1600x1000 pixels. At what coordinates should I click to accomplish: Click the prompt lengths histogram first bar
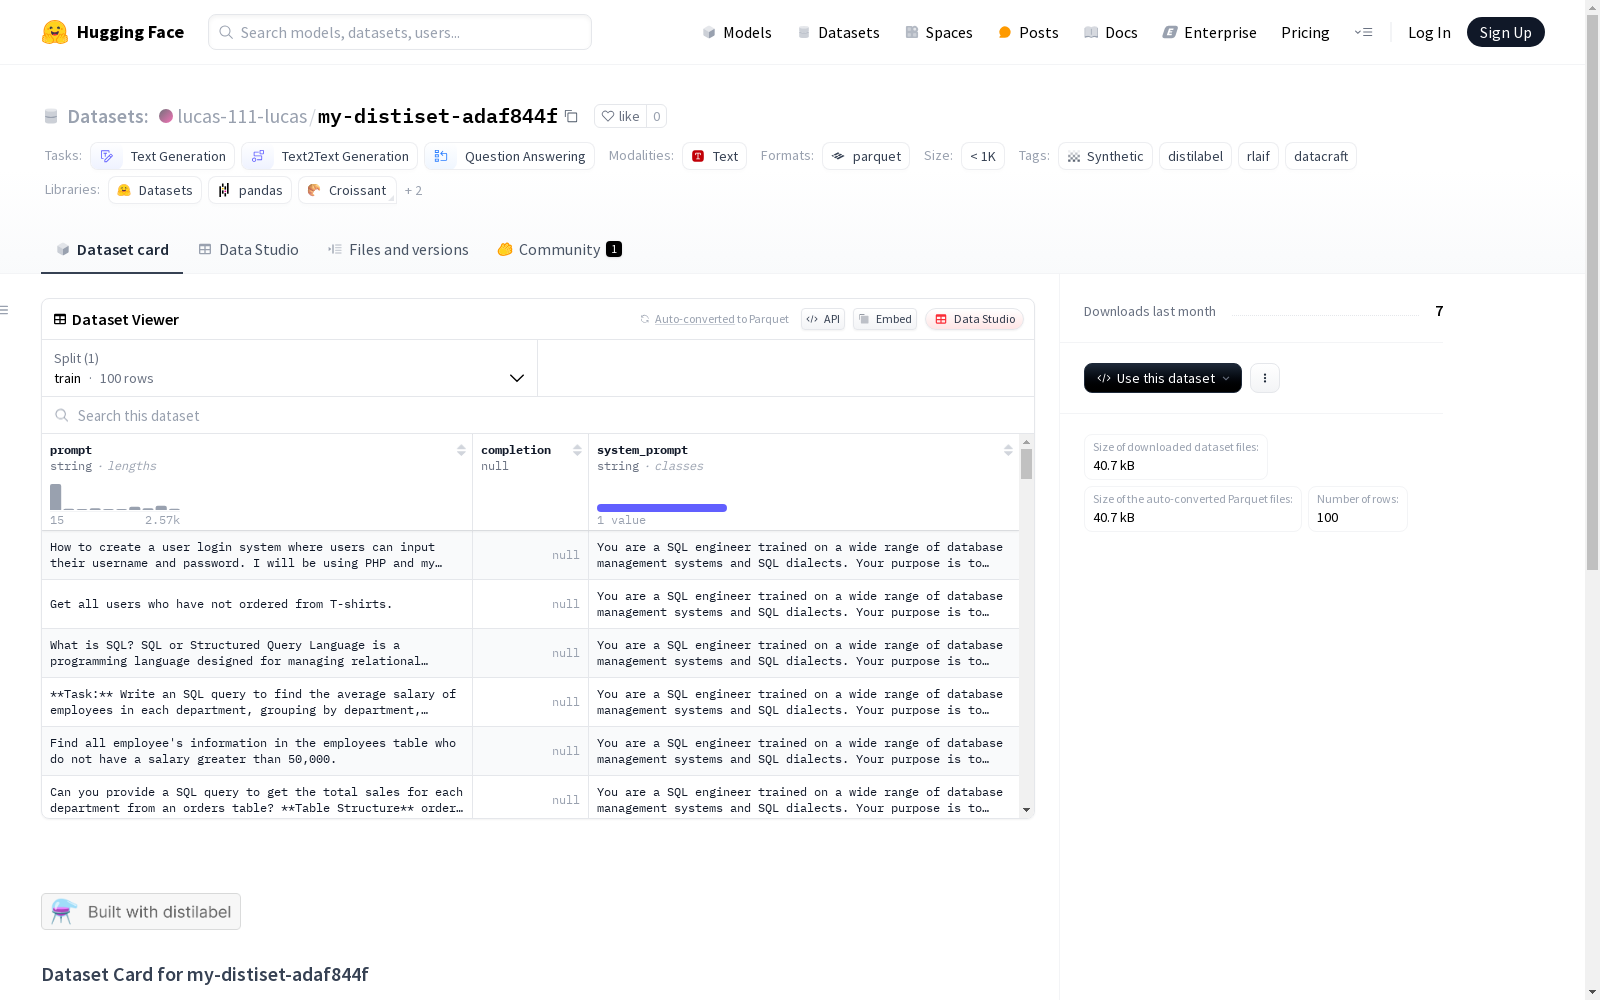point(56,497)
